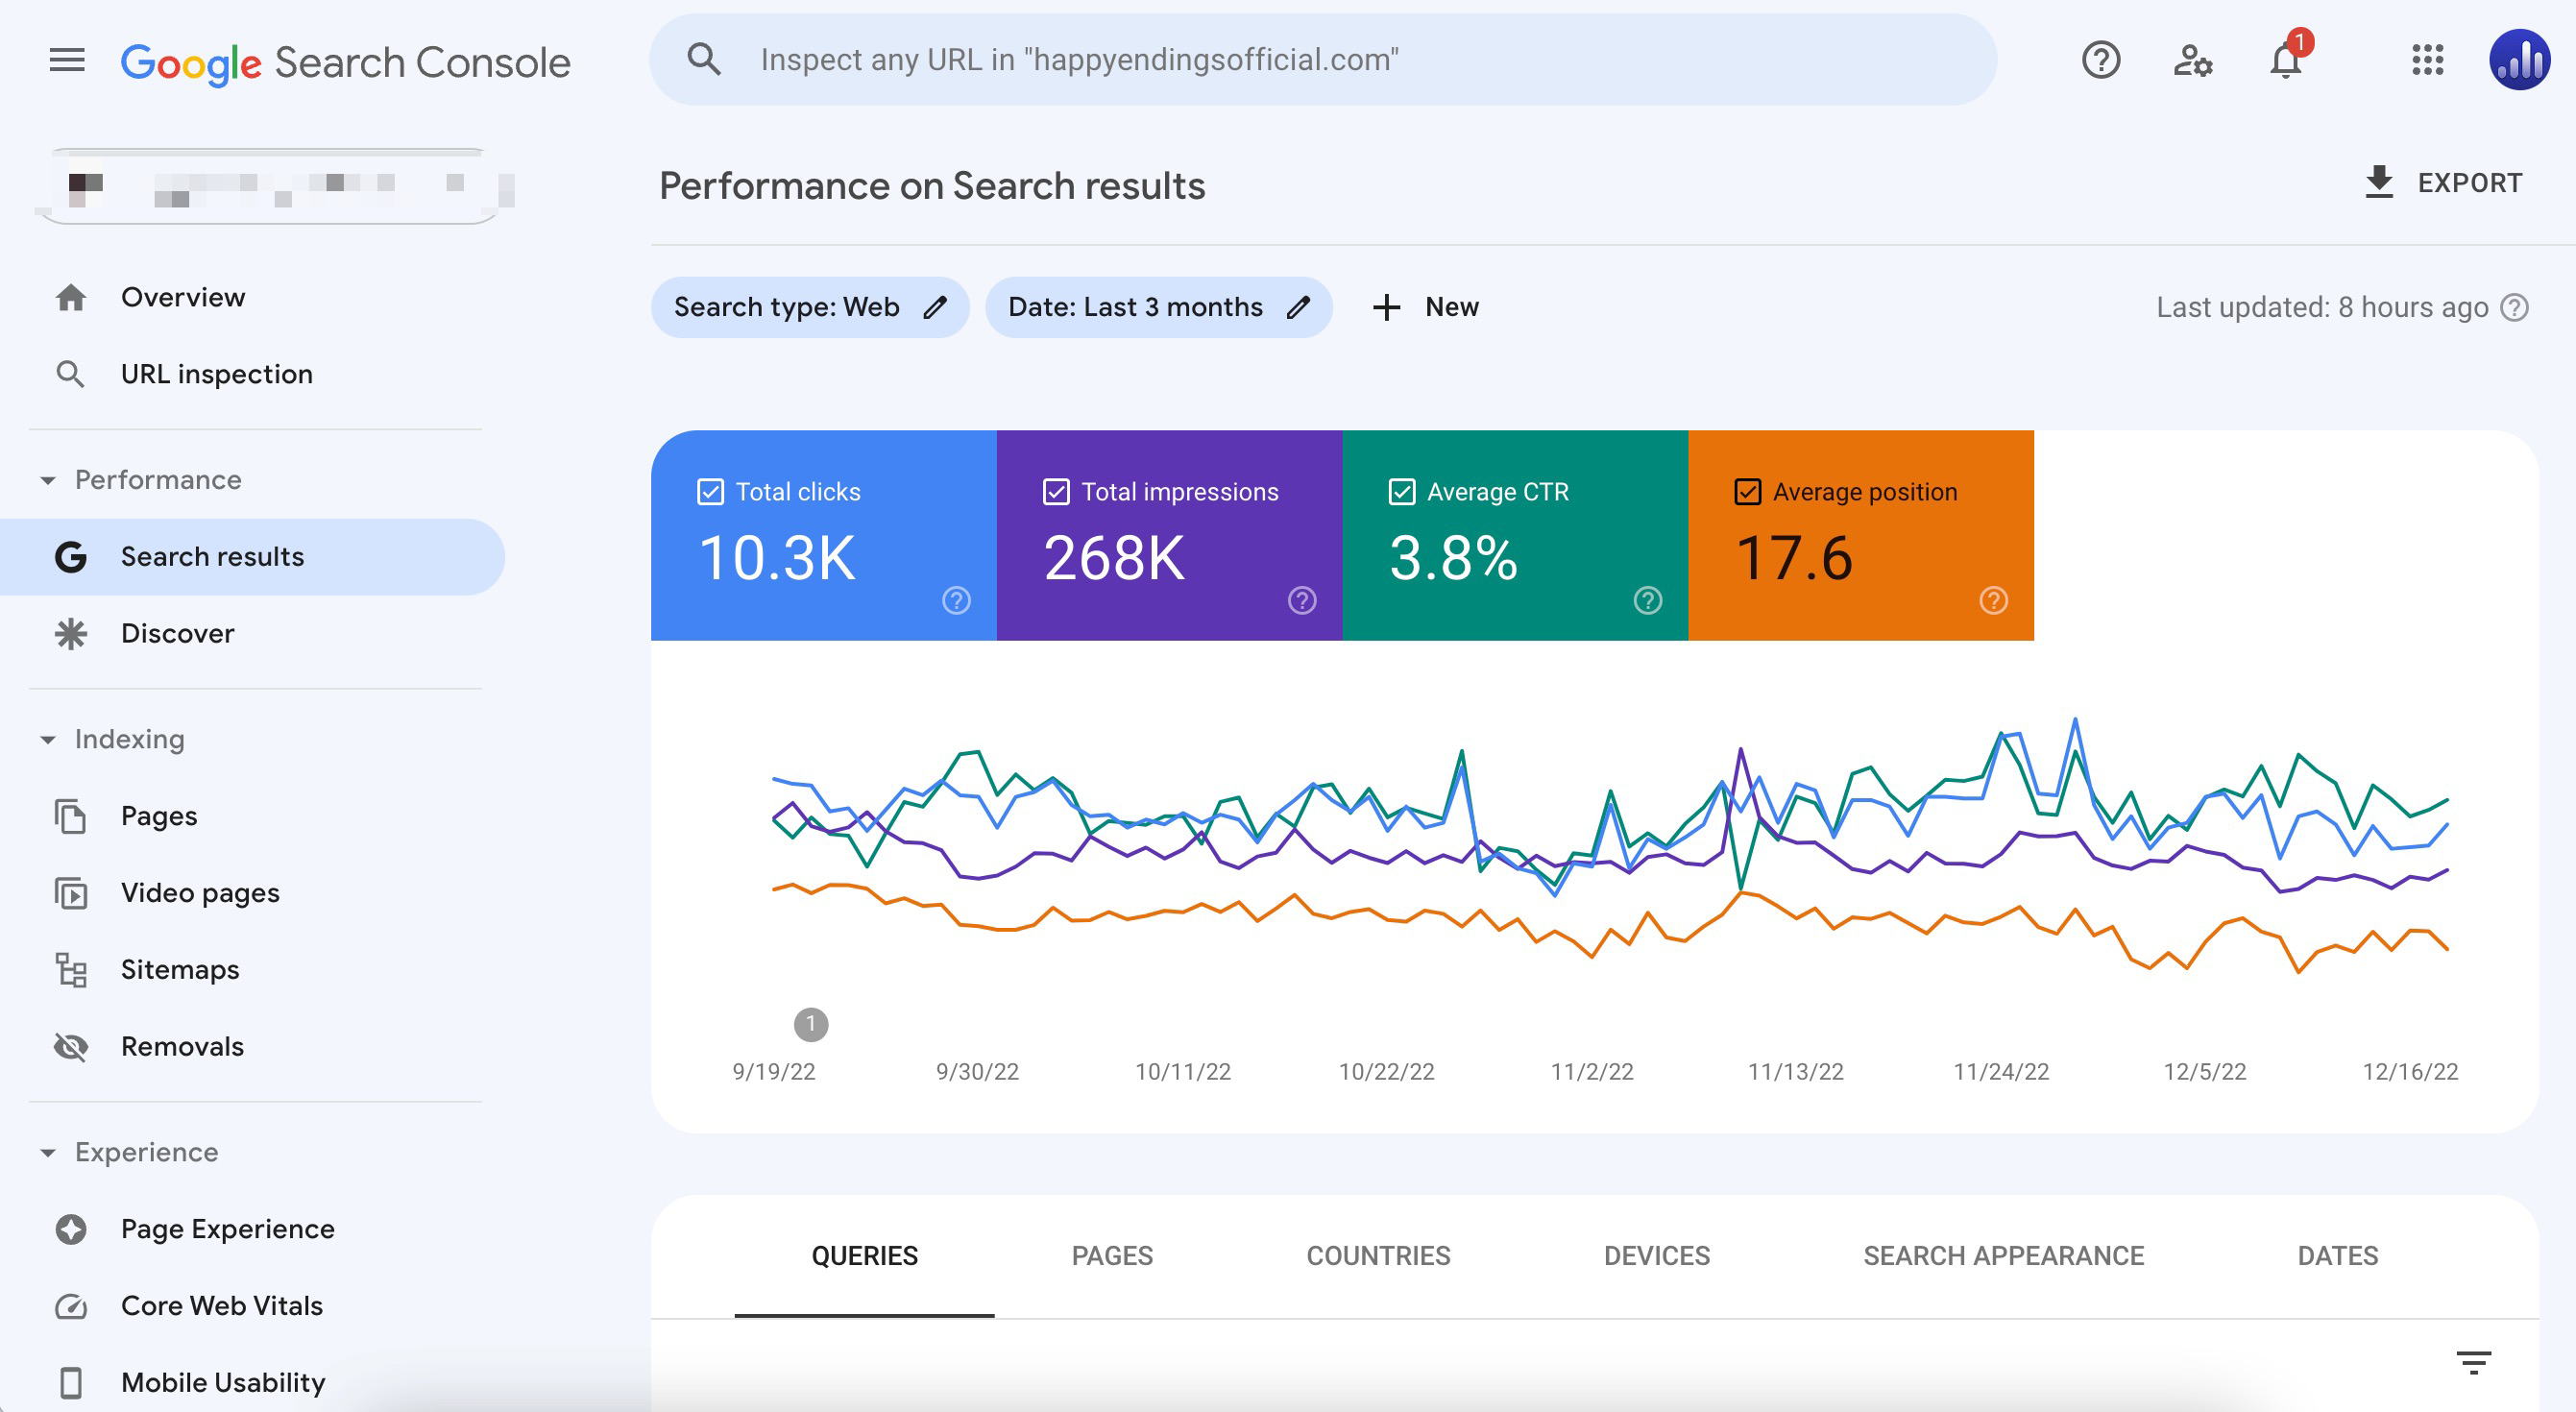Click the Video pages icon
Viewport: 2576px width, 1412px height.
(71, 892)
